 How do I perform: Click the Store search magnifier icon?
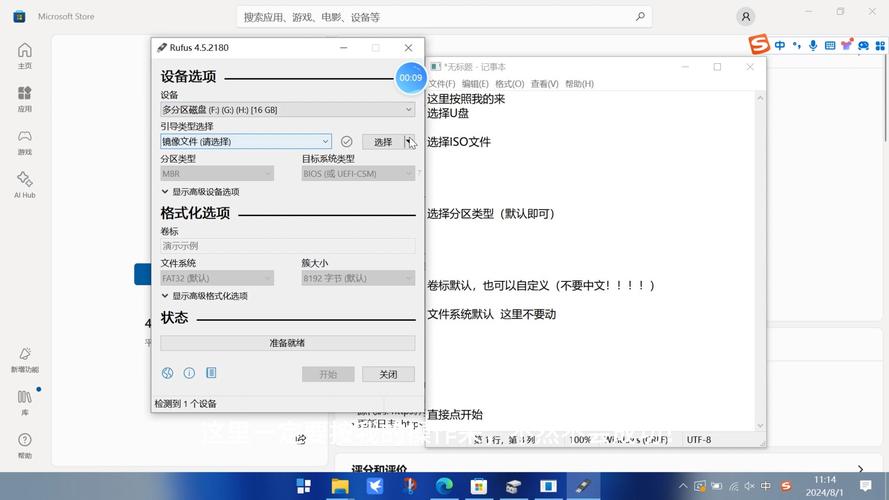pyautogui.click(x=640, y=16)
